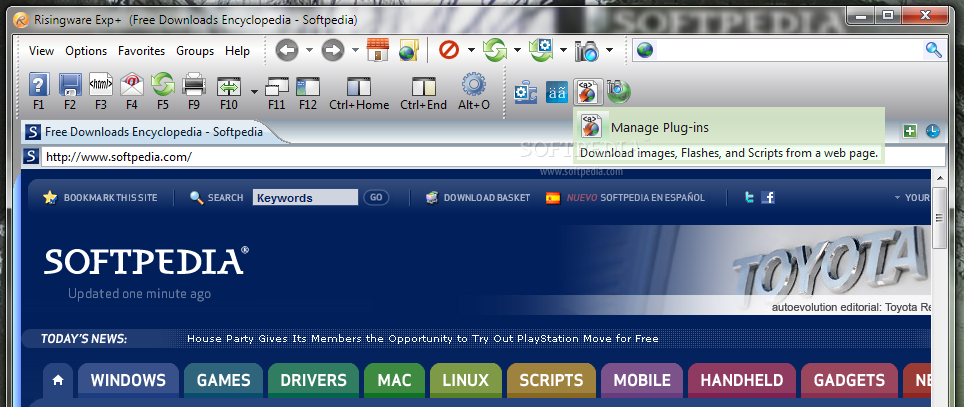Click the Ctrl+Home split view icon

(x=359, y=86)
